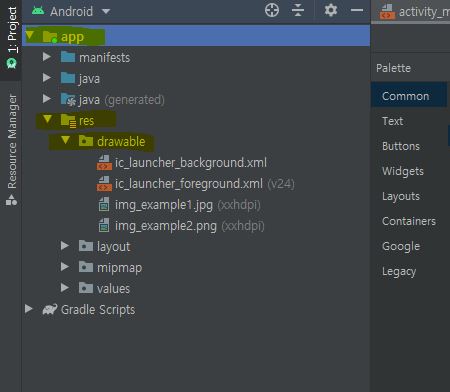
Task: Select the Containers palette category
Action: 409,221
